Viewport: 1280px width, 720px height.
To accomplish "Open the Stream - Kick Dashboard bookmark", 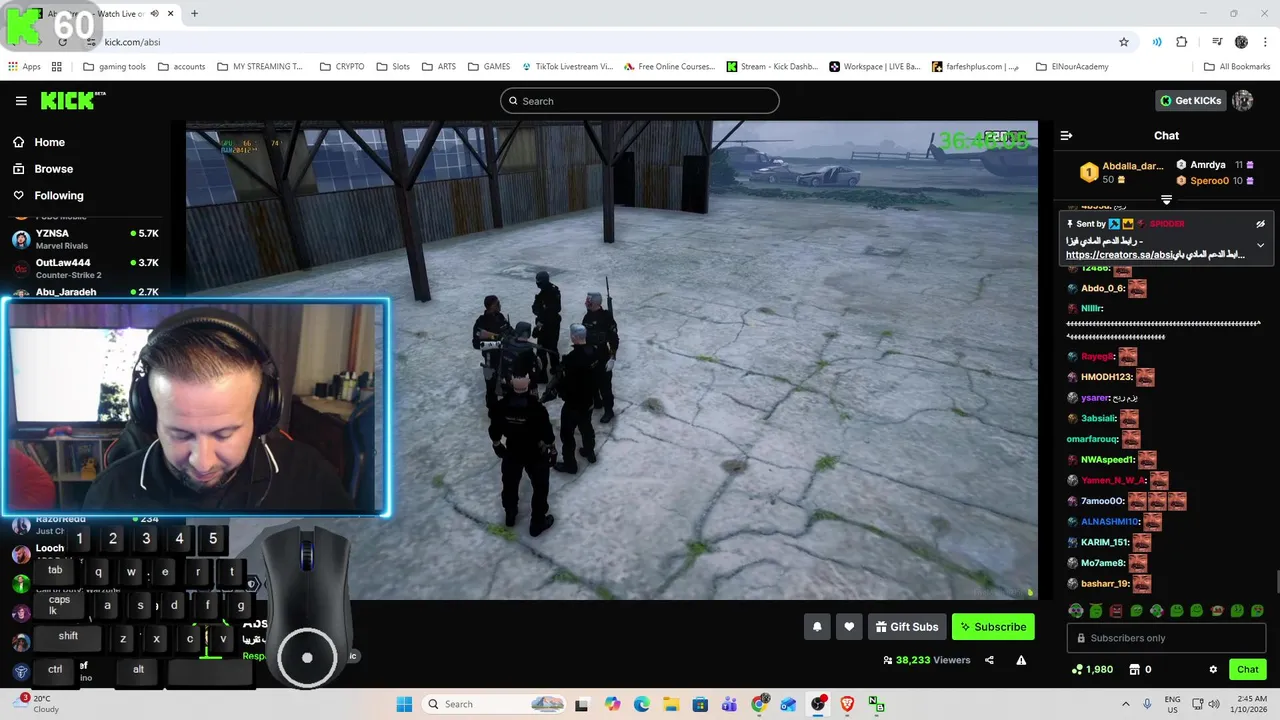I will tap(772, 67).
